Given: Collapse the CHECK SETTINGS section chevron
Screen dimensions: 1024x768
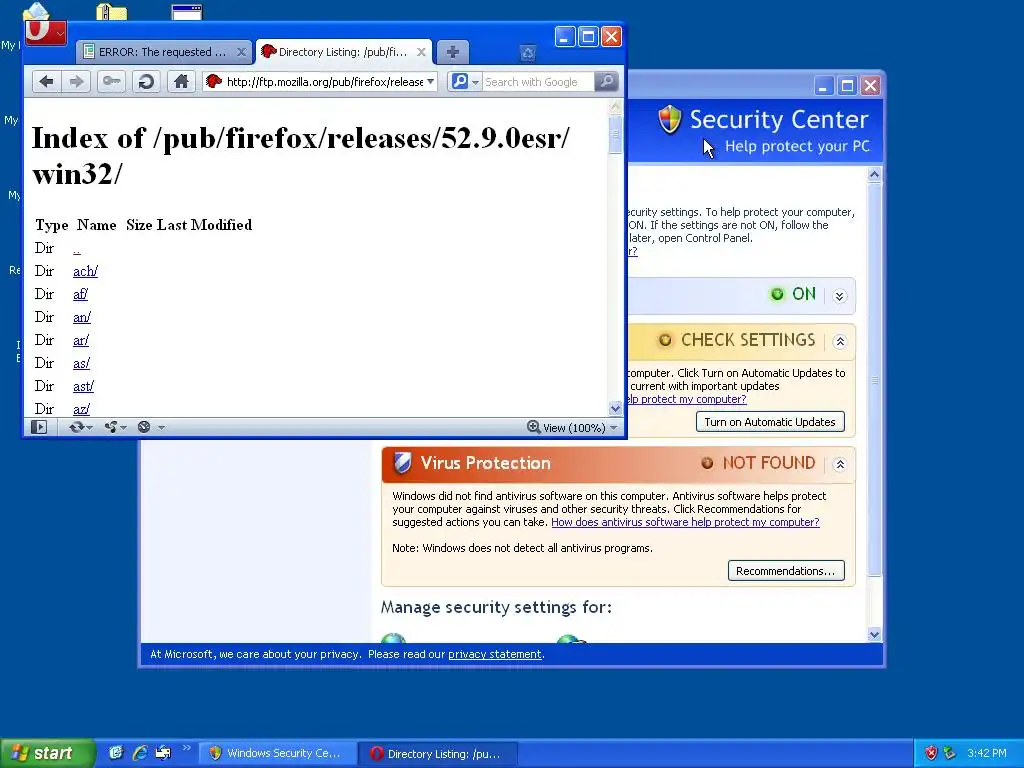Looking at the screenshot, I should tap(840, 342).
